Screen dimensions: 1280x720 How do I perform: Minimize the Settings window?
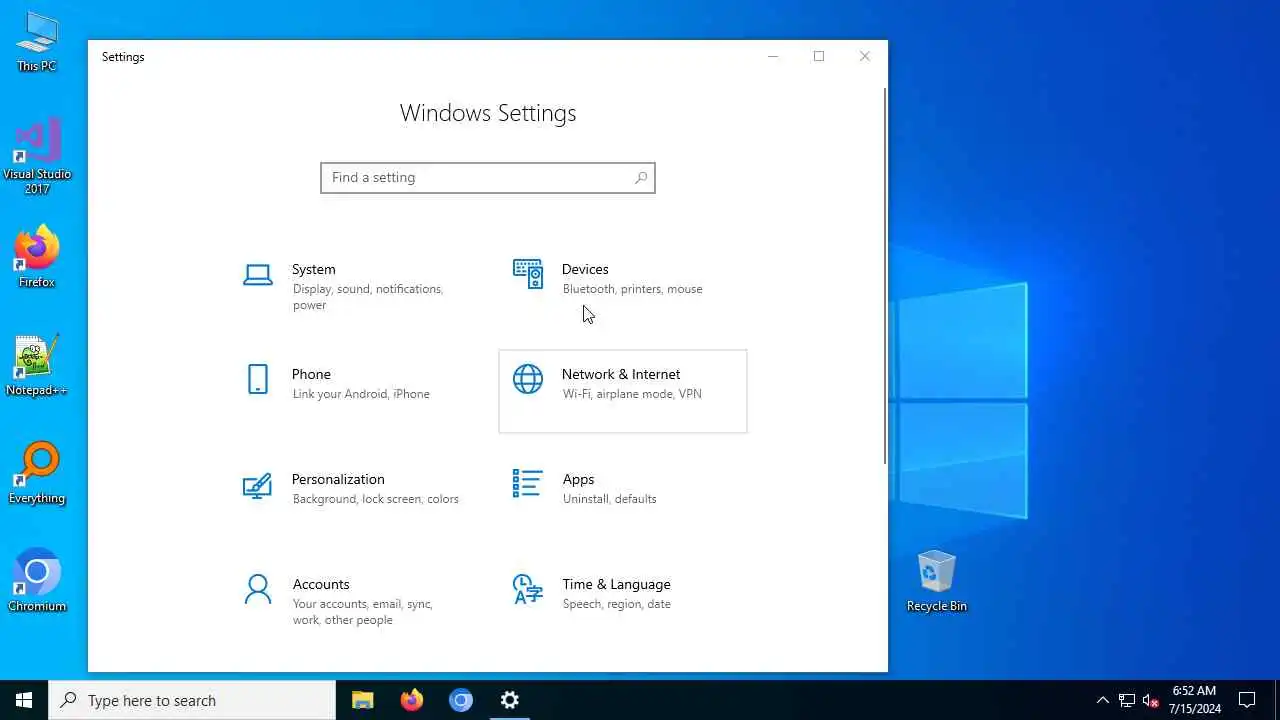pyautogui.click(x=772, y=57)
